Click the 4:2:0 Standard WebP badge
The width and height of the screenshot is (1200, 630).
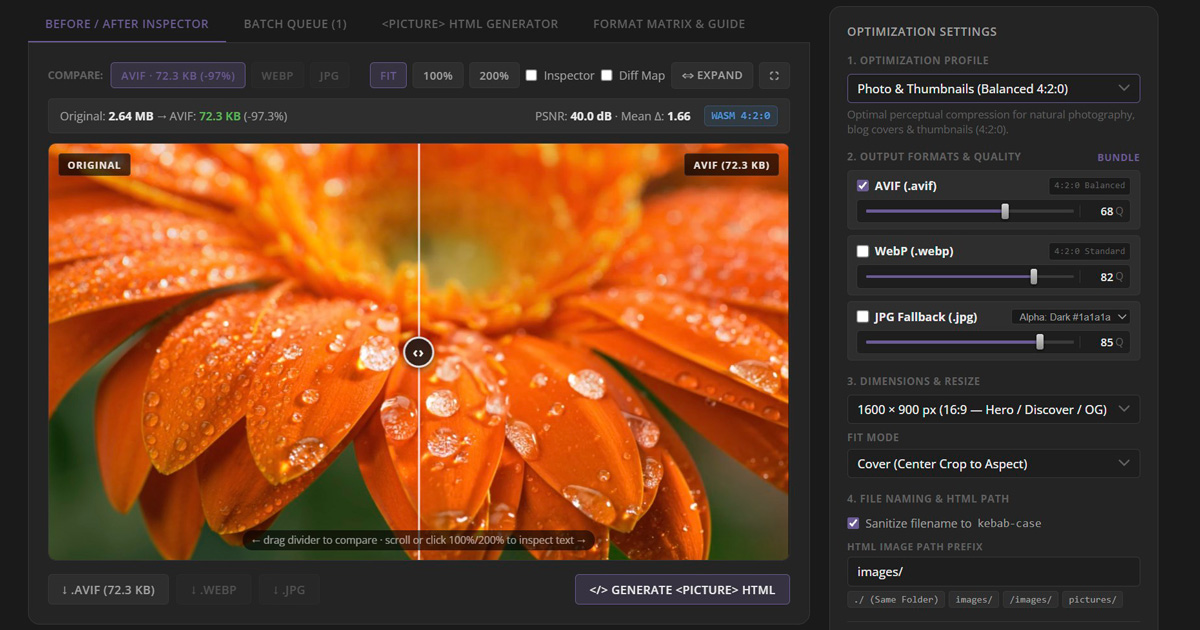point(1090,251)
